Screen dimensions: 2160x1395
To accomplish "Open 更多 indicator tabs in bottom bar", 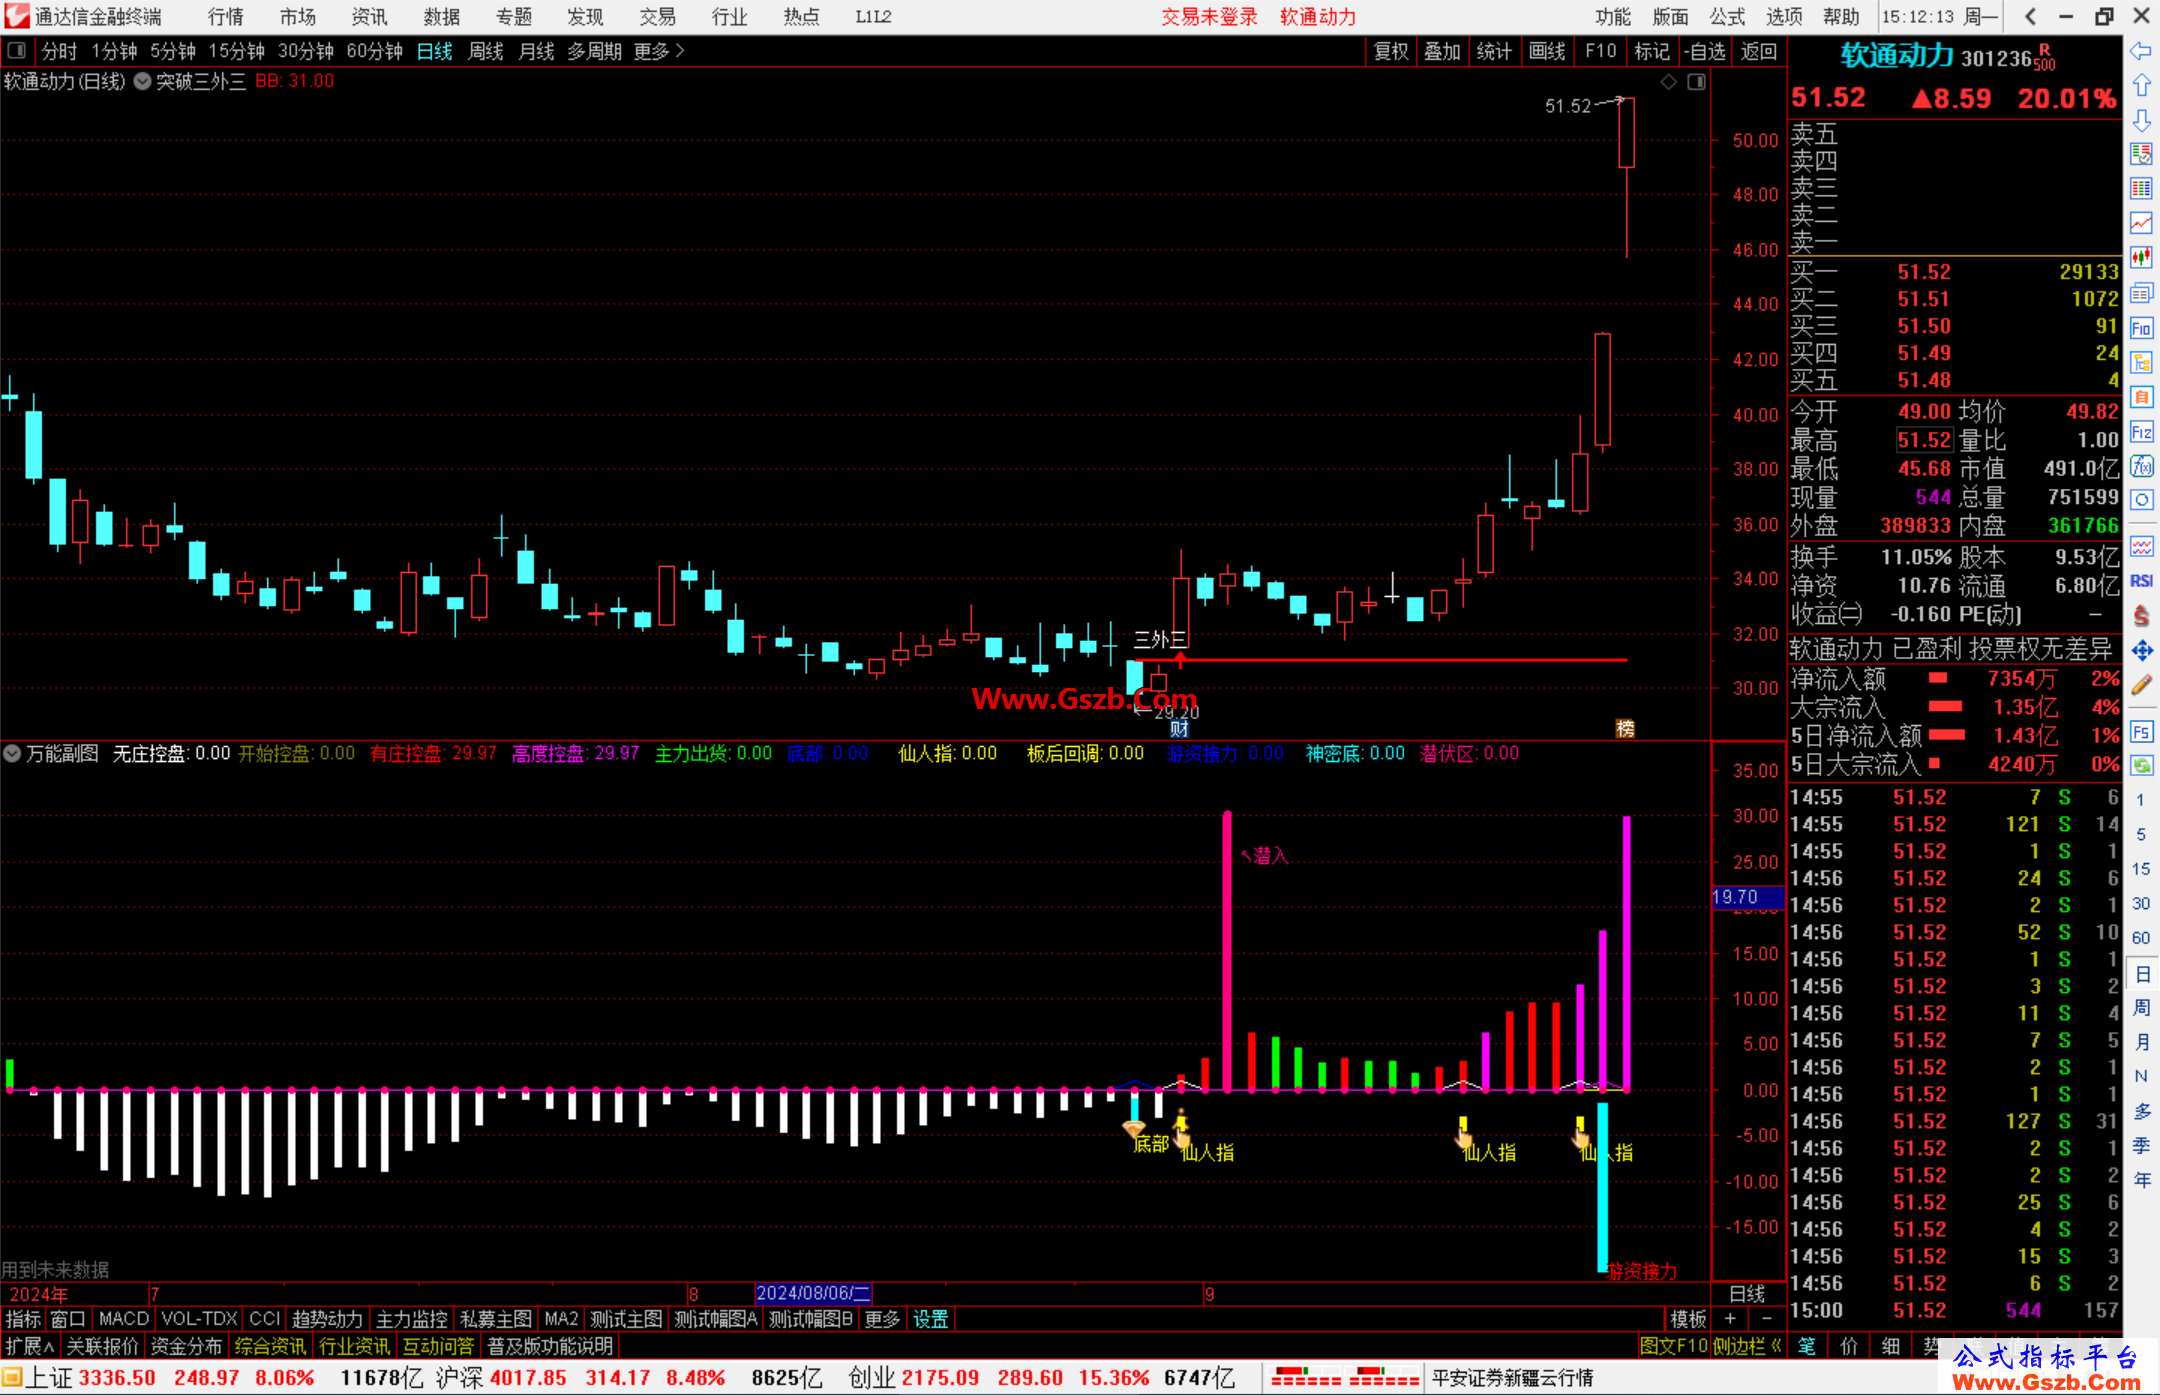I will coord(882,1319).
